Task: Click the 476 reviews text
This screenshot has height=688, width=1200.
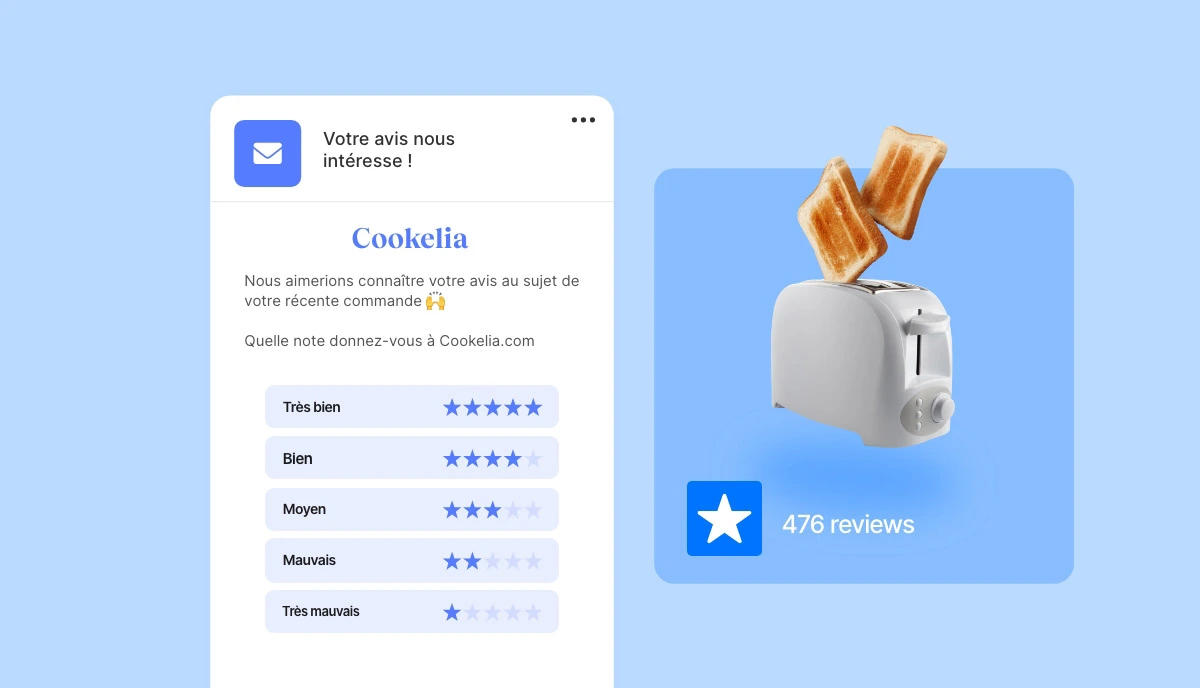Action: 848,524
